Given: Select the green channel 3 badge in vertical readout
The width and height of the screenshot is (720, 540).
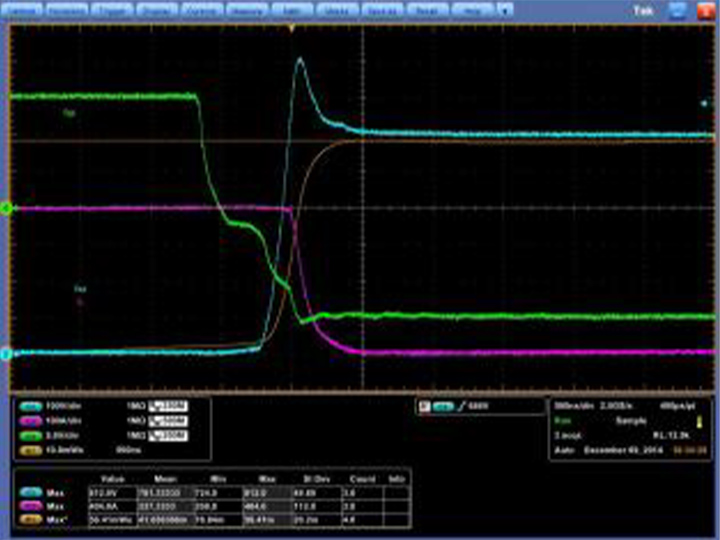Looking at the screenshot, I should (31, 435).
